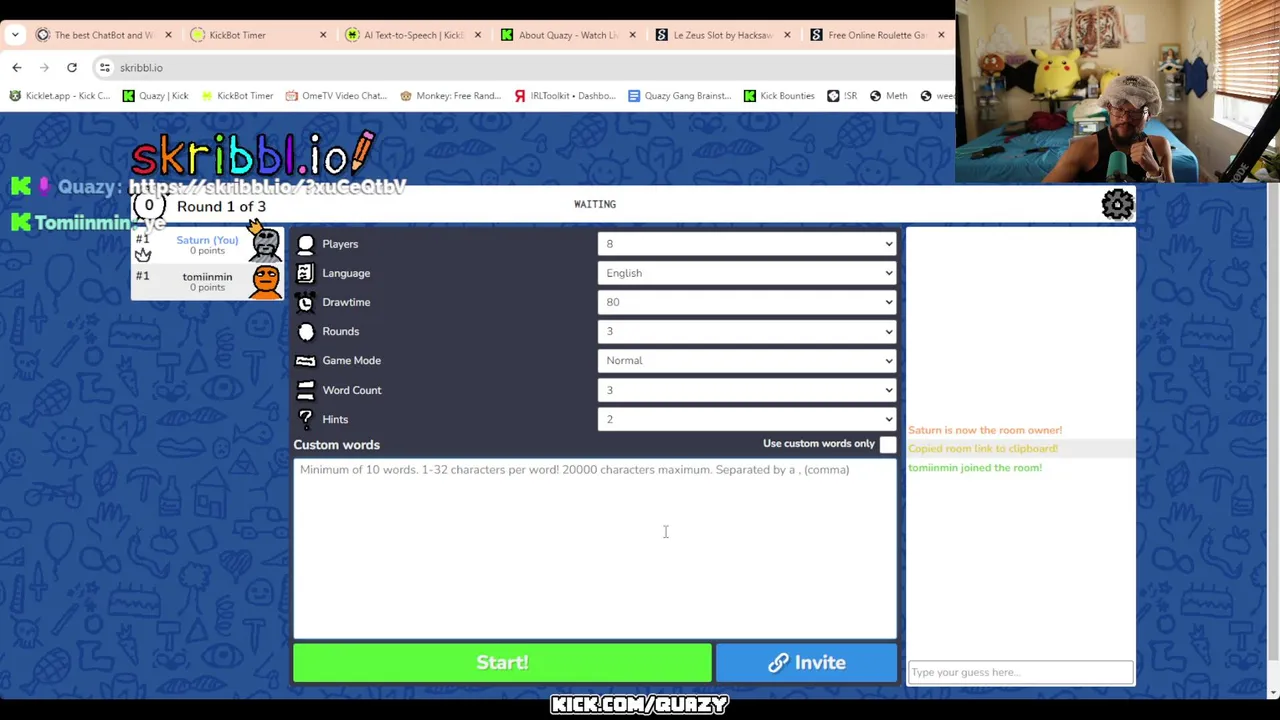Open the Kick Bounties bookmark
This screenshot has width=1280, height=720.
click(779, 96)
